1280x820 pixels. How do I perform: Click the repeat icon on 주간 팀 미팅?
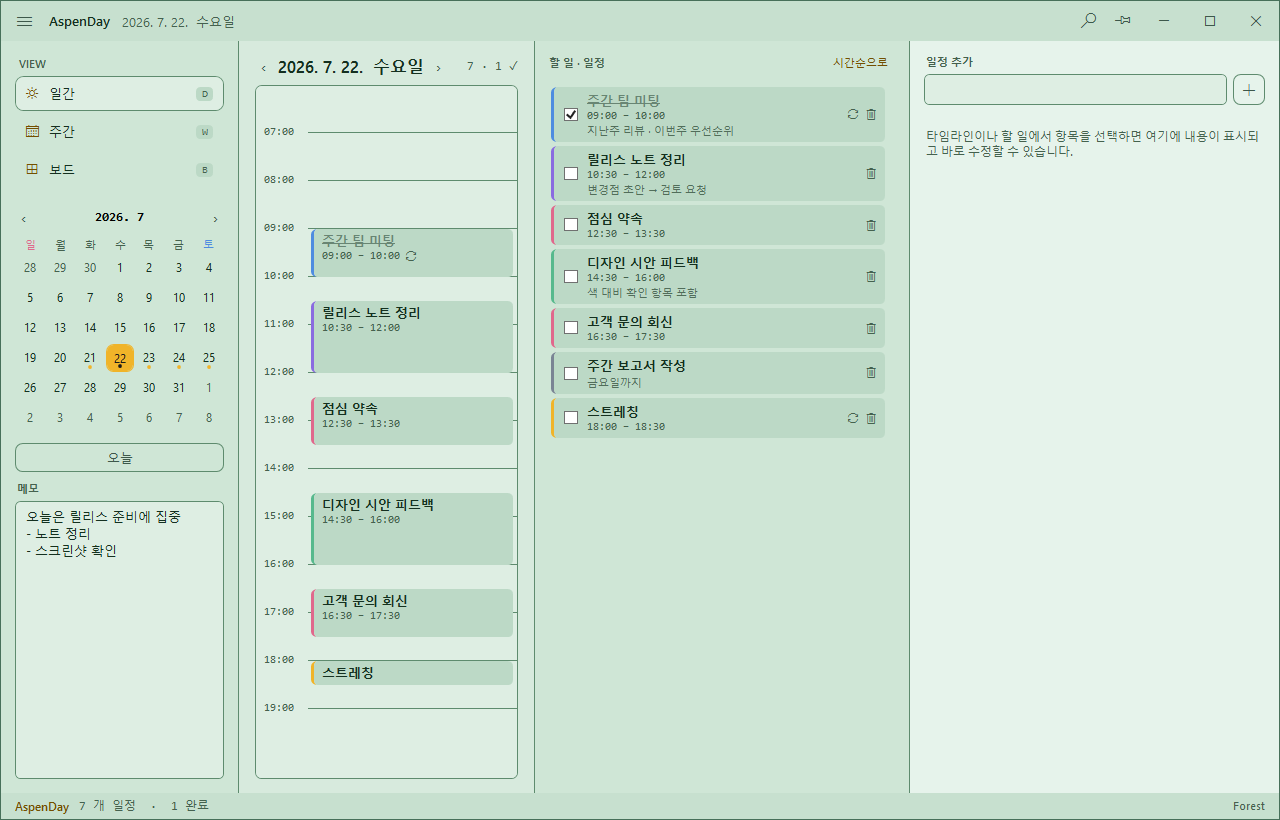(x=853, y=114)
